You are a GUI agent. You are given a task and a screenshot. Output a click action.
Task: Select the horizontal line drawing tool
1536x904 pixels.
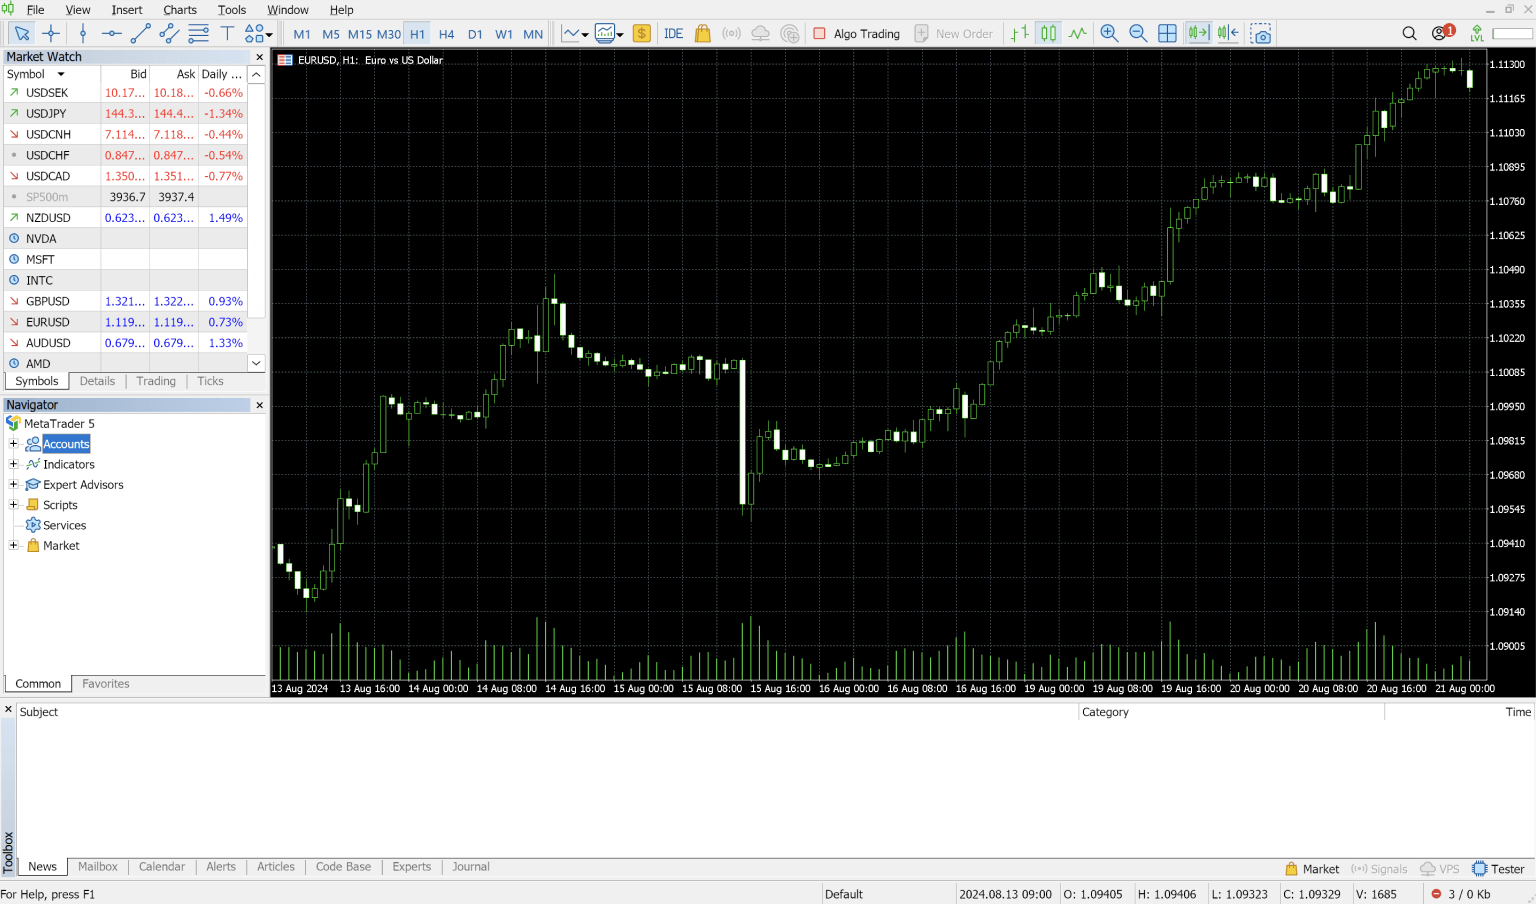pyautogui.click(x=111, y=34)
